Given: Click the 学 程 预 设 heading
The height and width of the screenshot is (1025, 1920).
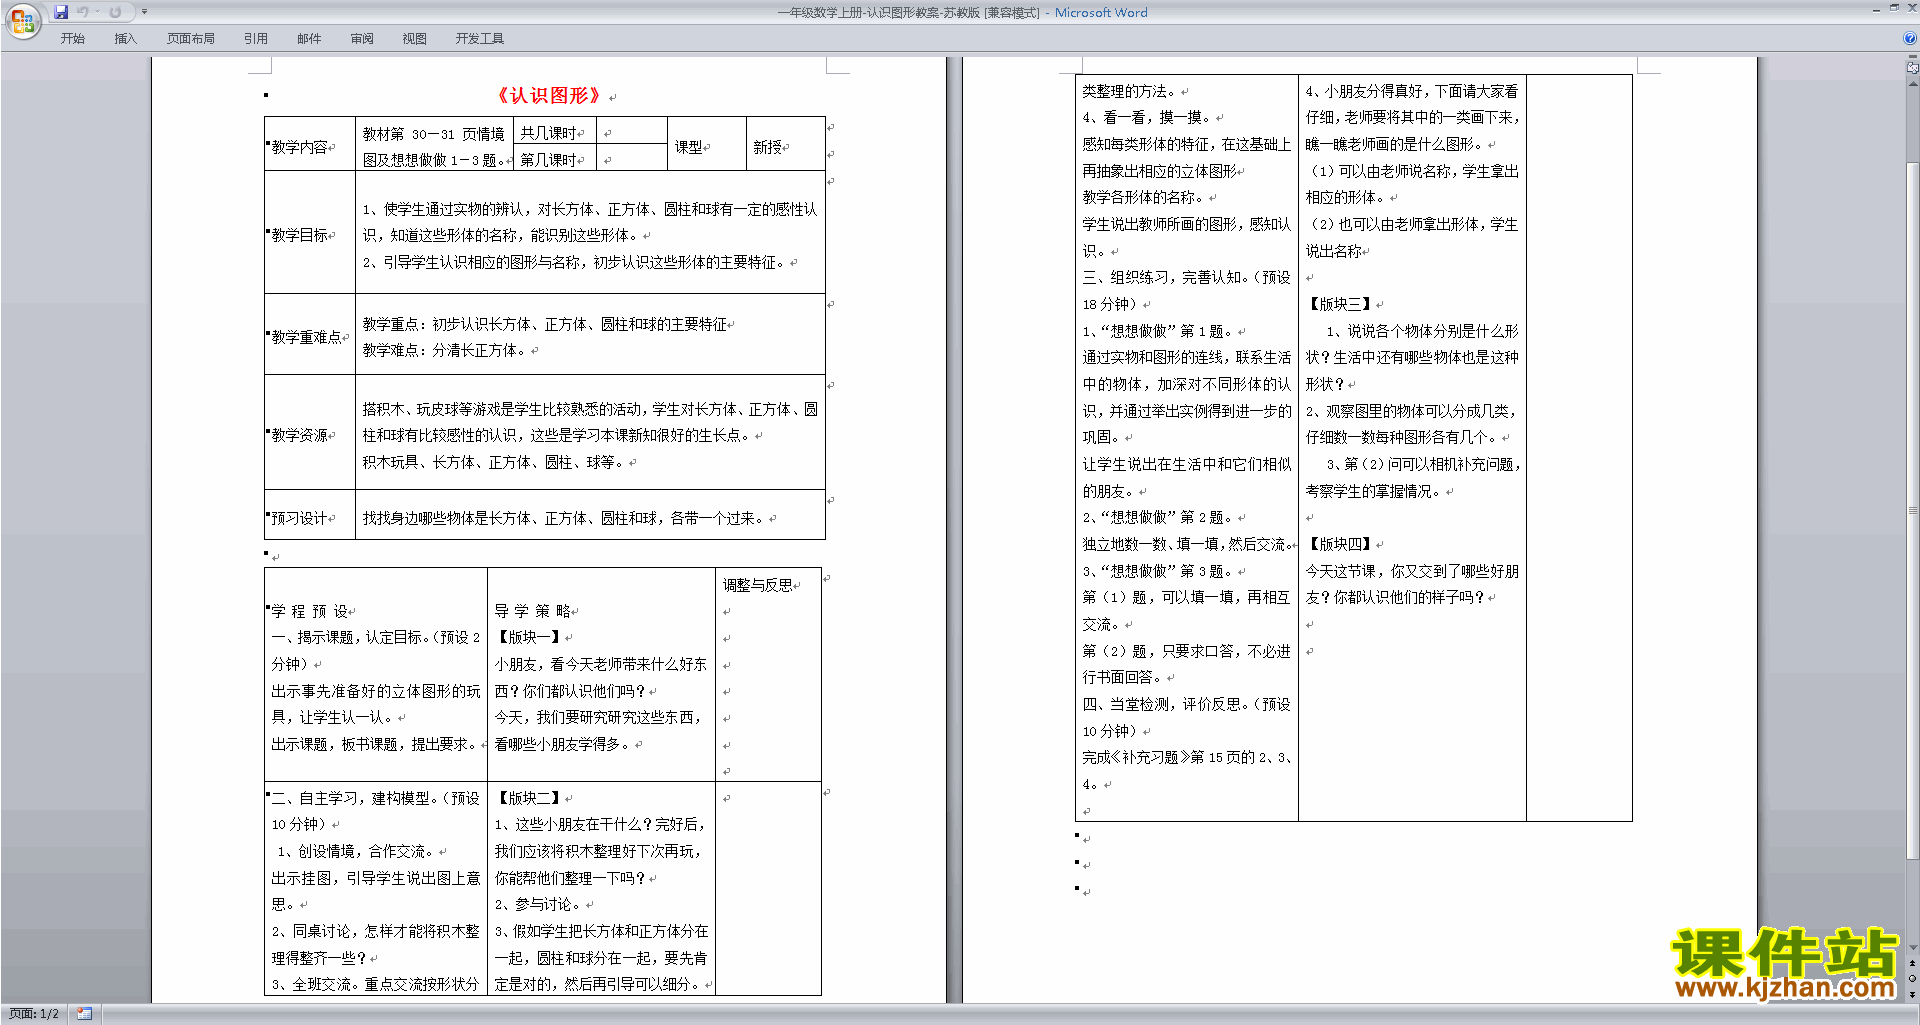Looking at the screenshot, I should coord(310,611).
